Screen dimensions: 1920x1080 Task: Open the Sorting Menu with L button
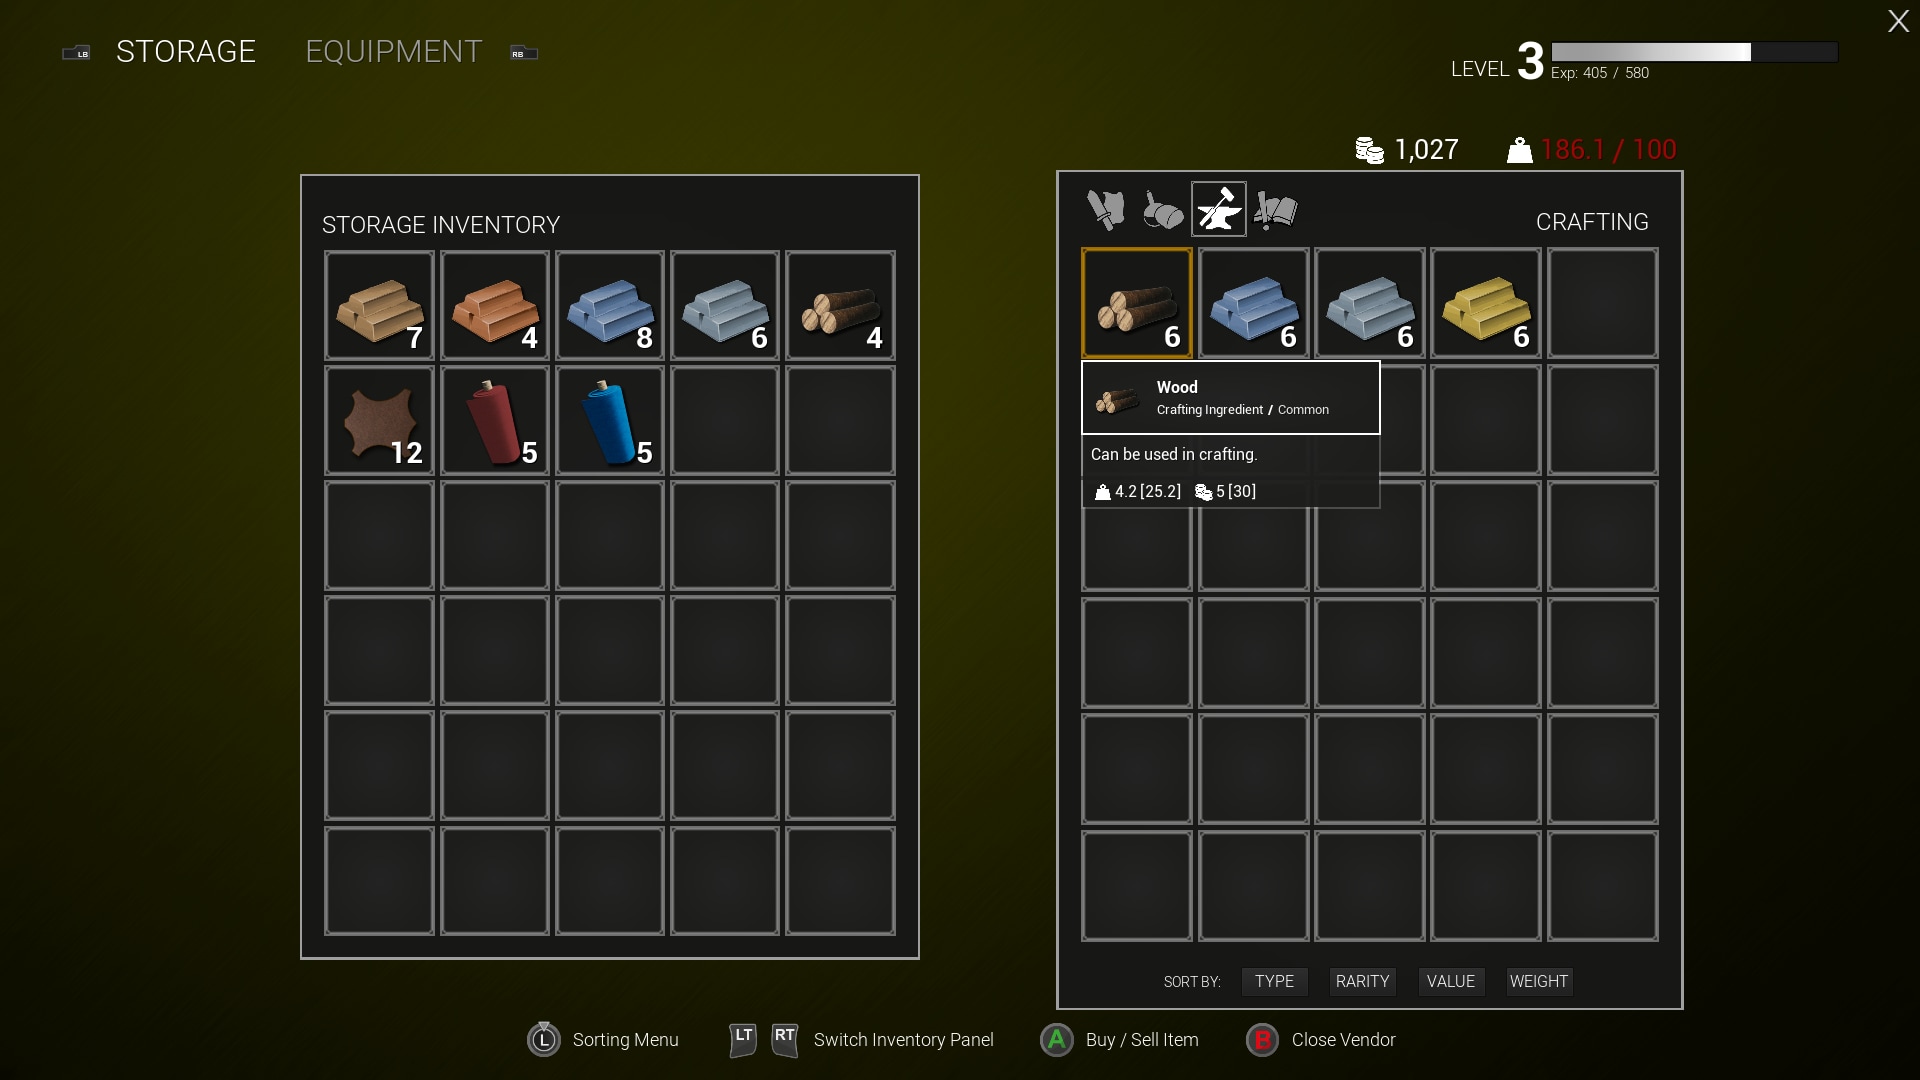click(545, 1039)
